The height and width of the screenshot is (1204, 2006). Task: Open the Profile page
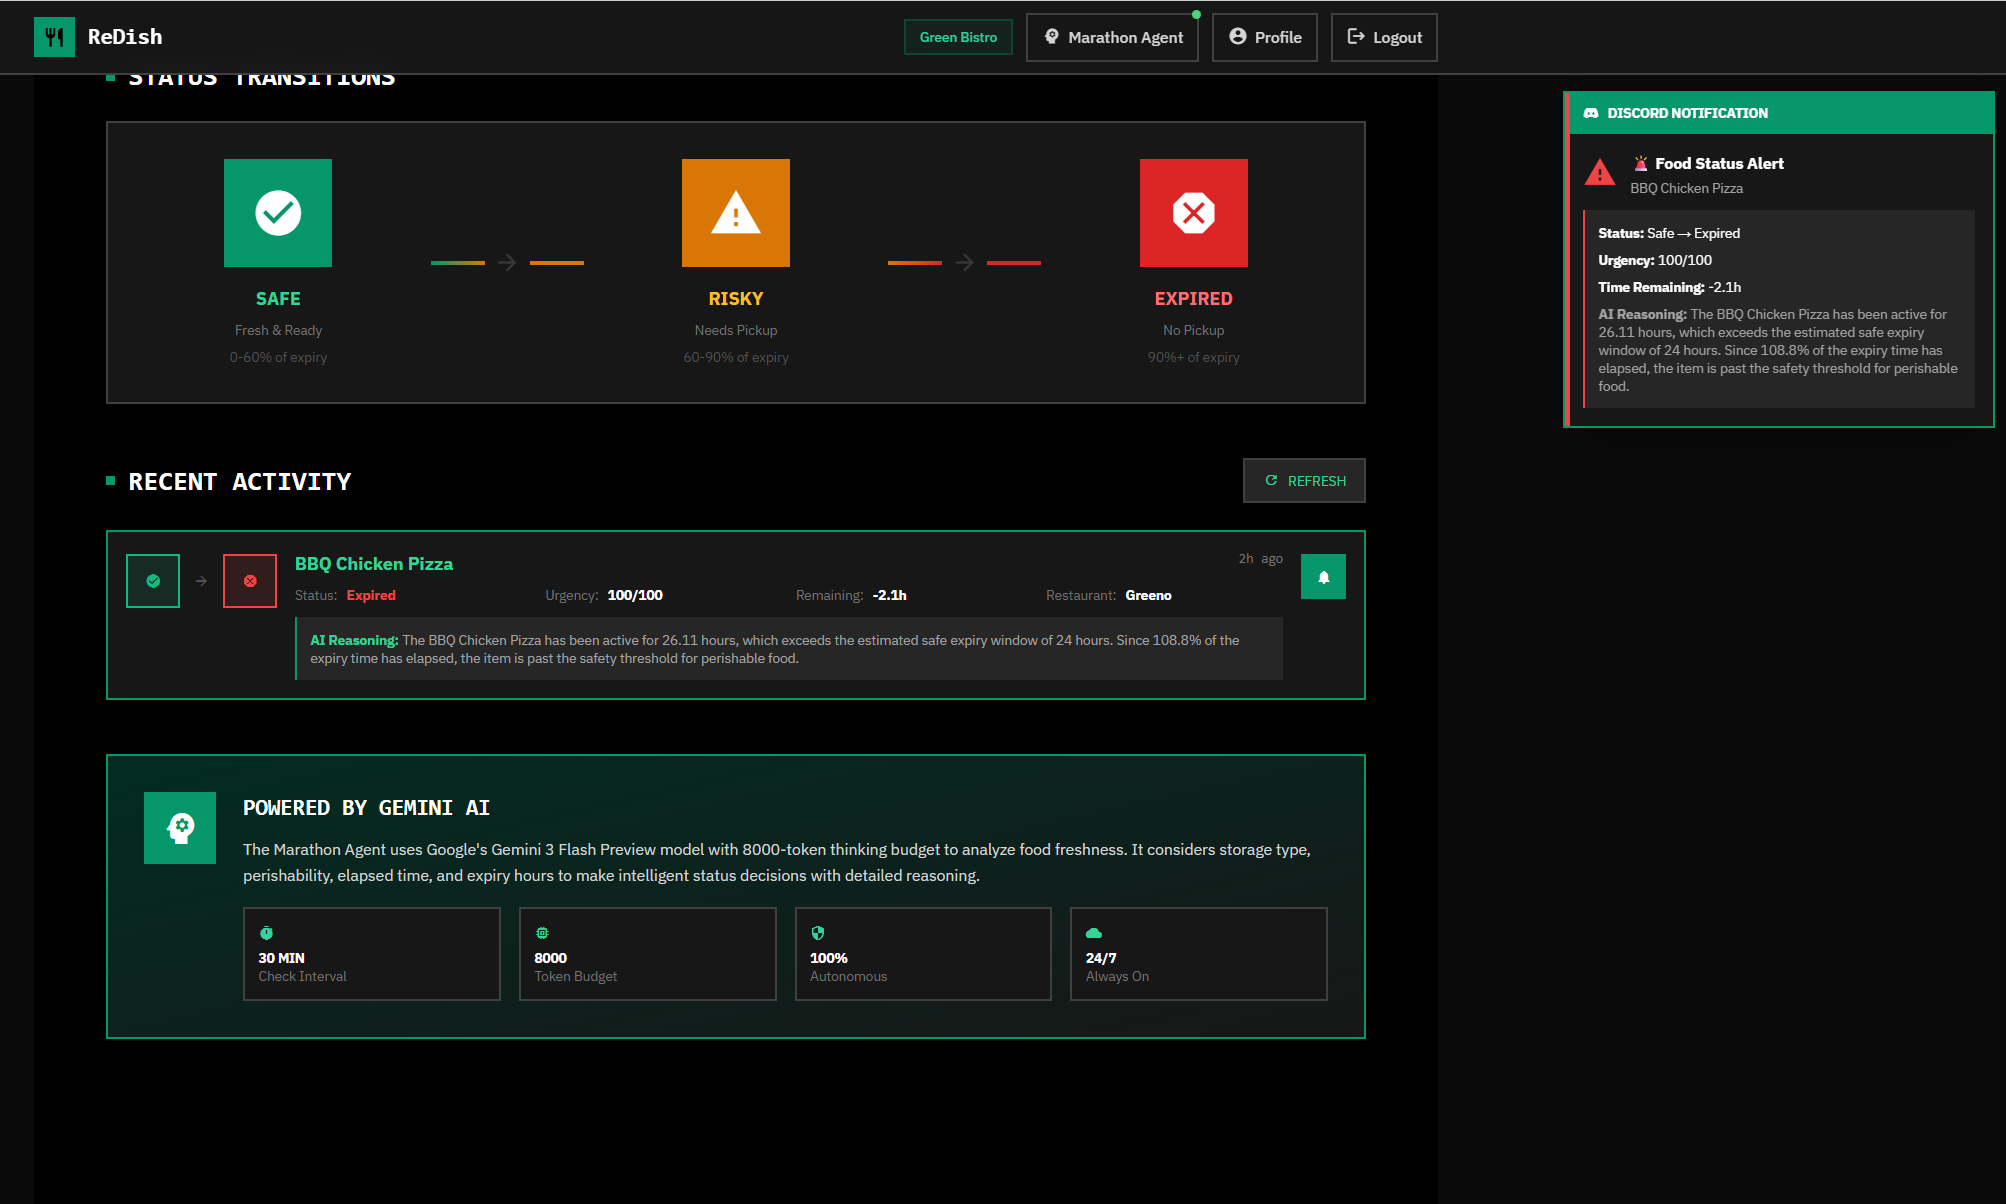(1264, 37)
